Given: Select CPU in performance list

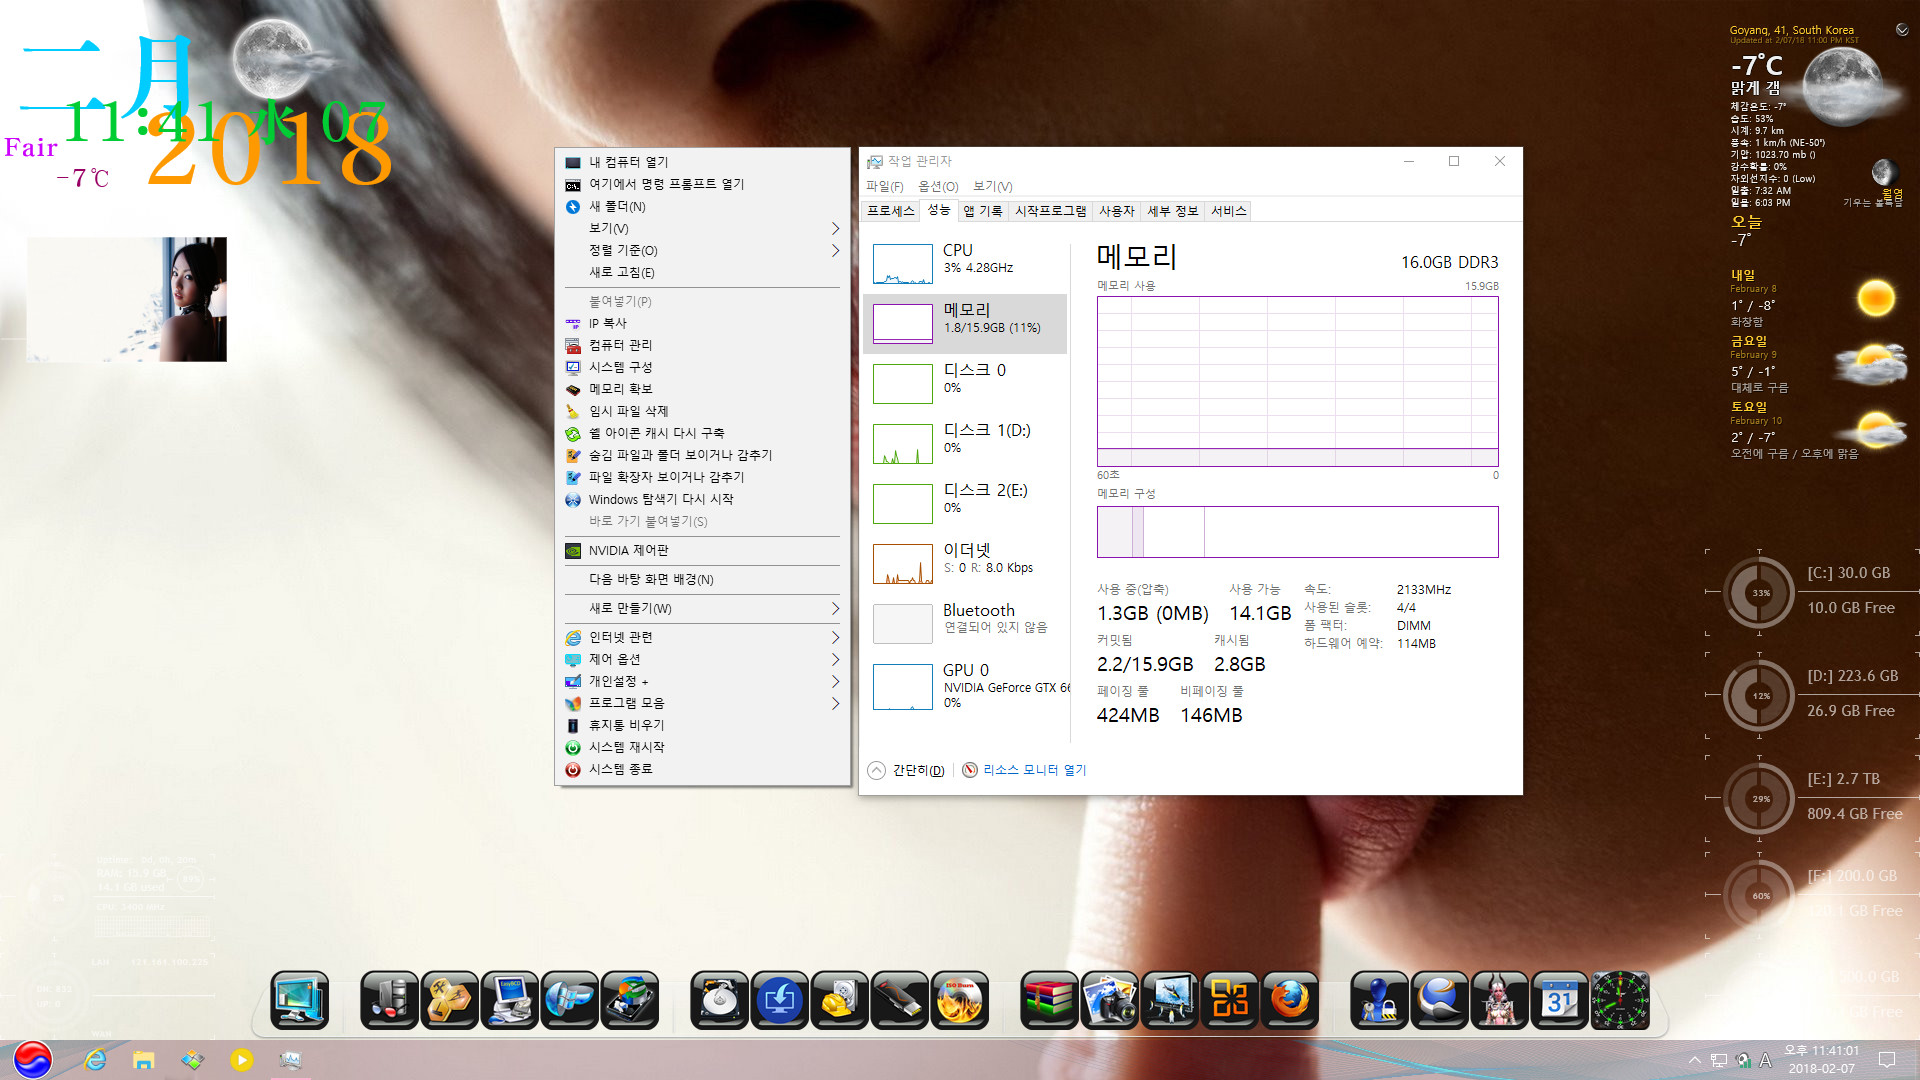Looking at the screenshot, I should [965, 263].
